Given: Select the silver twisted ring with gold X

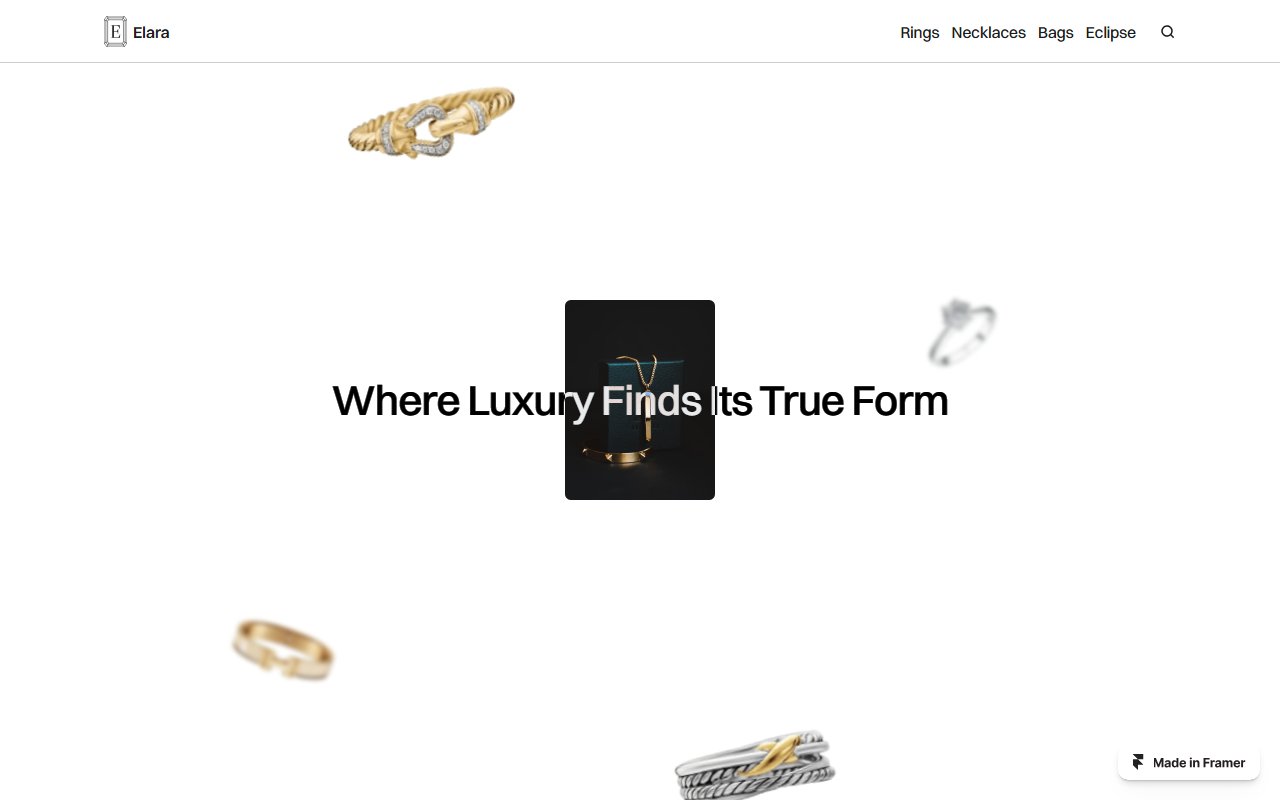Looking at the screenshot, I should (755, 765).
